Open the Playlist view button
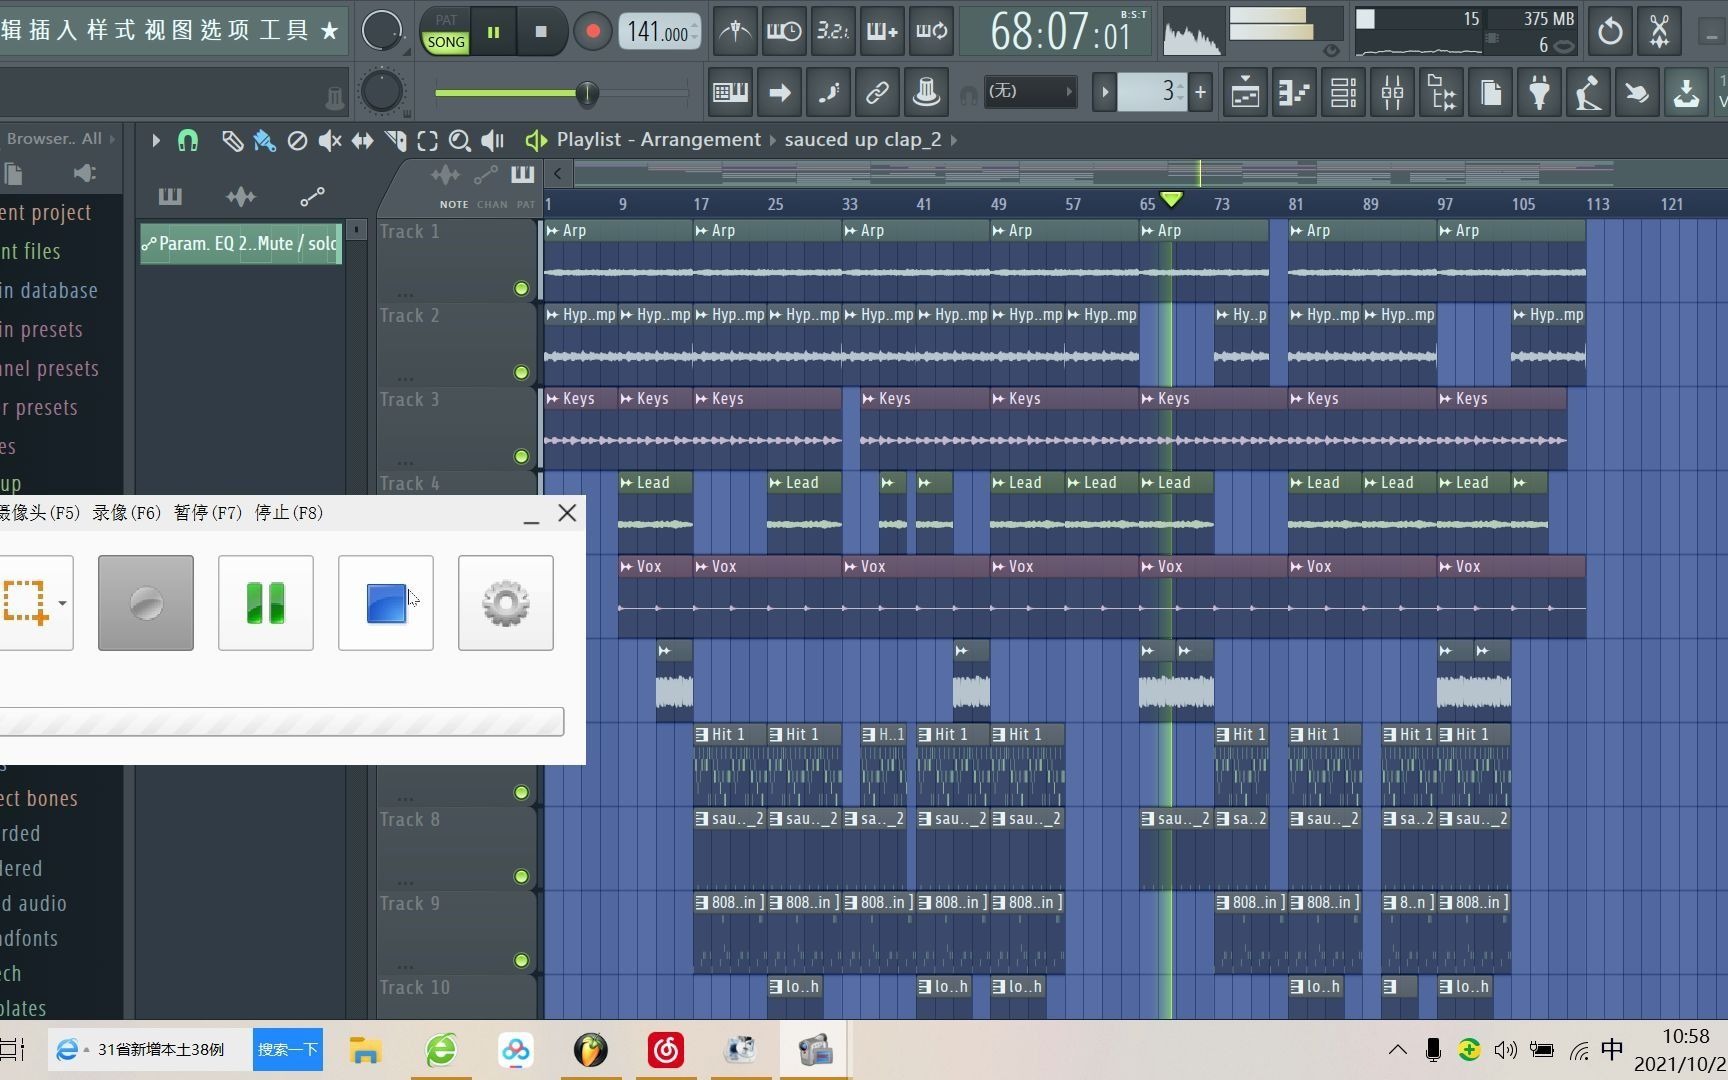The width and height of the screenshot is (1728, 1080). coord(1245,93)
